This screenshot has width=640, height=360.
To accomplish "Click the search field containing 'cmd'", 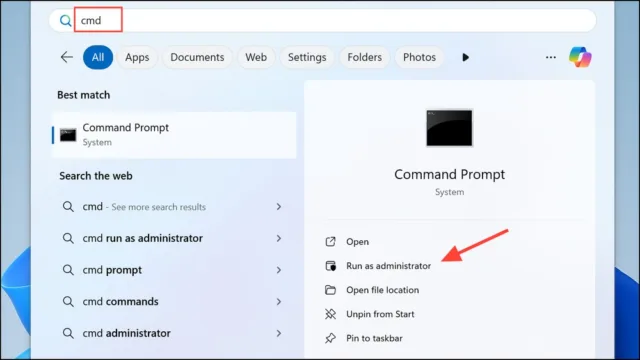I will pyautogui.click(x=322, y=20).
